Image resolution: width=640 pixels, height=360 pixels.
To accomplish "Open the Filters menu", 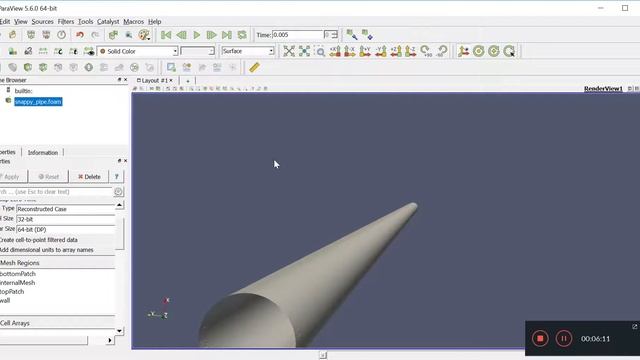I will pos(66,22).
